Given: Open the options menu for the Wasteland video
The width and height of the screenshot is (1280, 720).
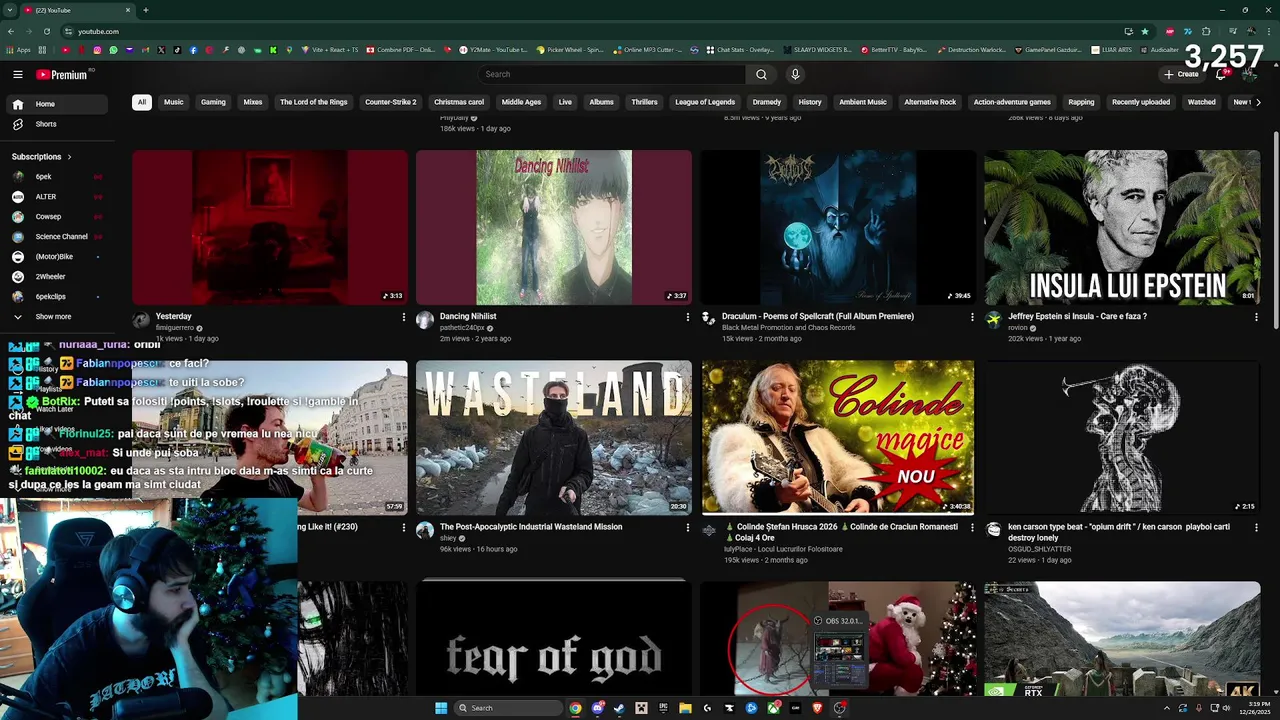Looking at the screenshot, I should [687, 527].
